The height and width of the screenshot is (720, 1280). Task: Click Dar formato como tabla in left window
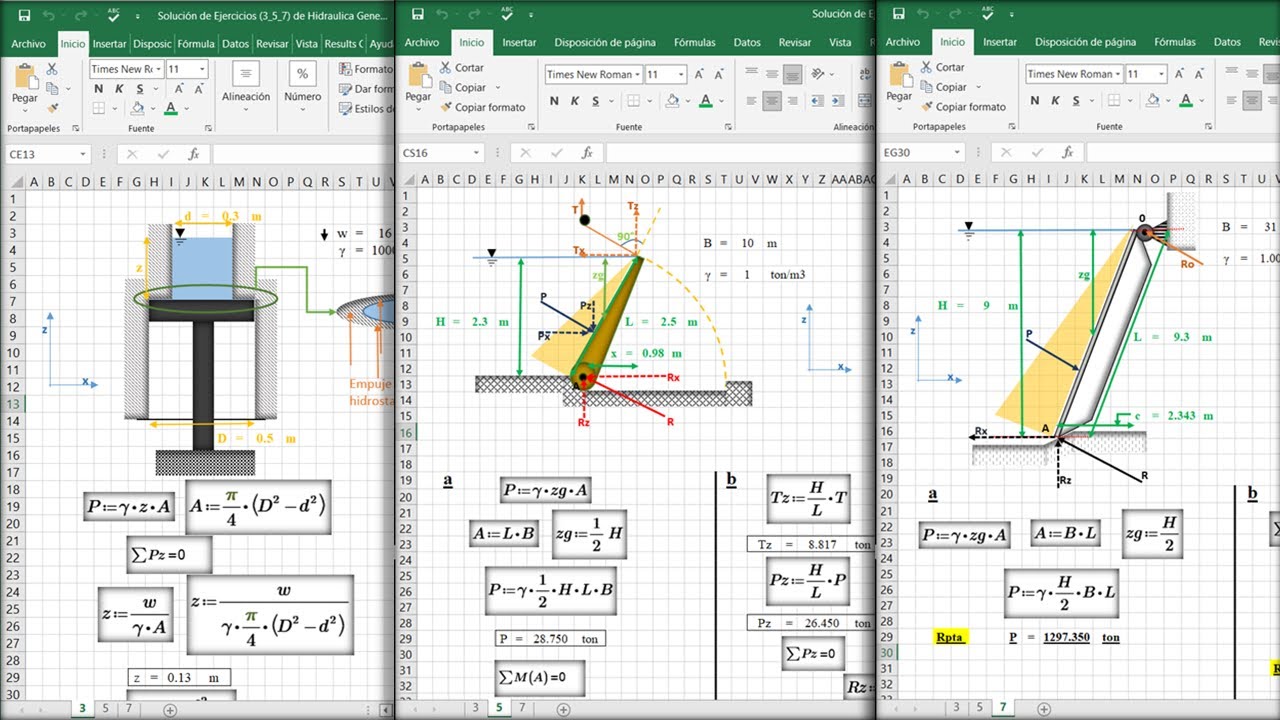[x=367, y=89]
